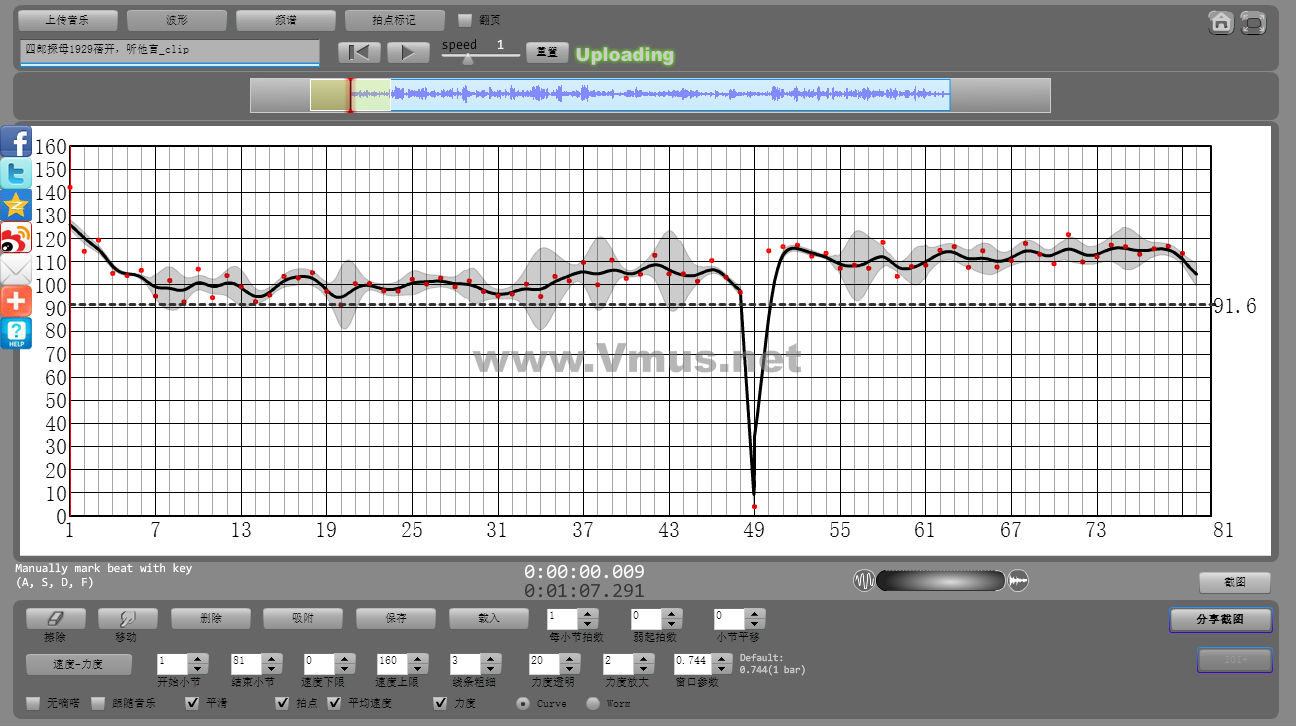This screenshot has width=1296, height=726.
Task: Decrease 弱起拍数 with down arrow
Action: tap(673, 624)
